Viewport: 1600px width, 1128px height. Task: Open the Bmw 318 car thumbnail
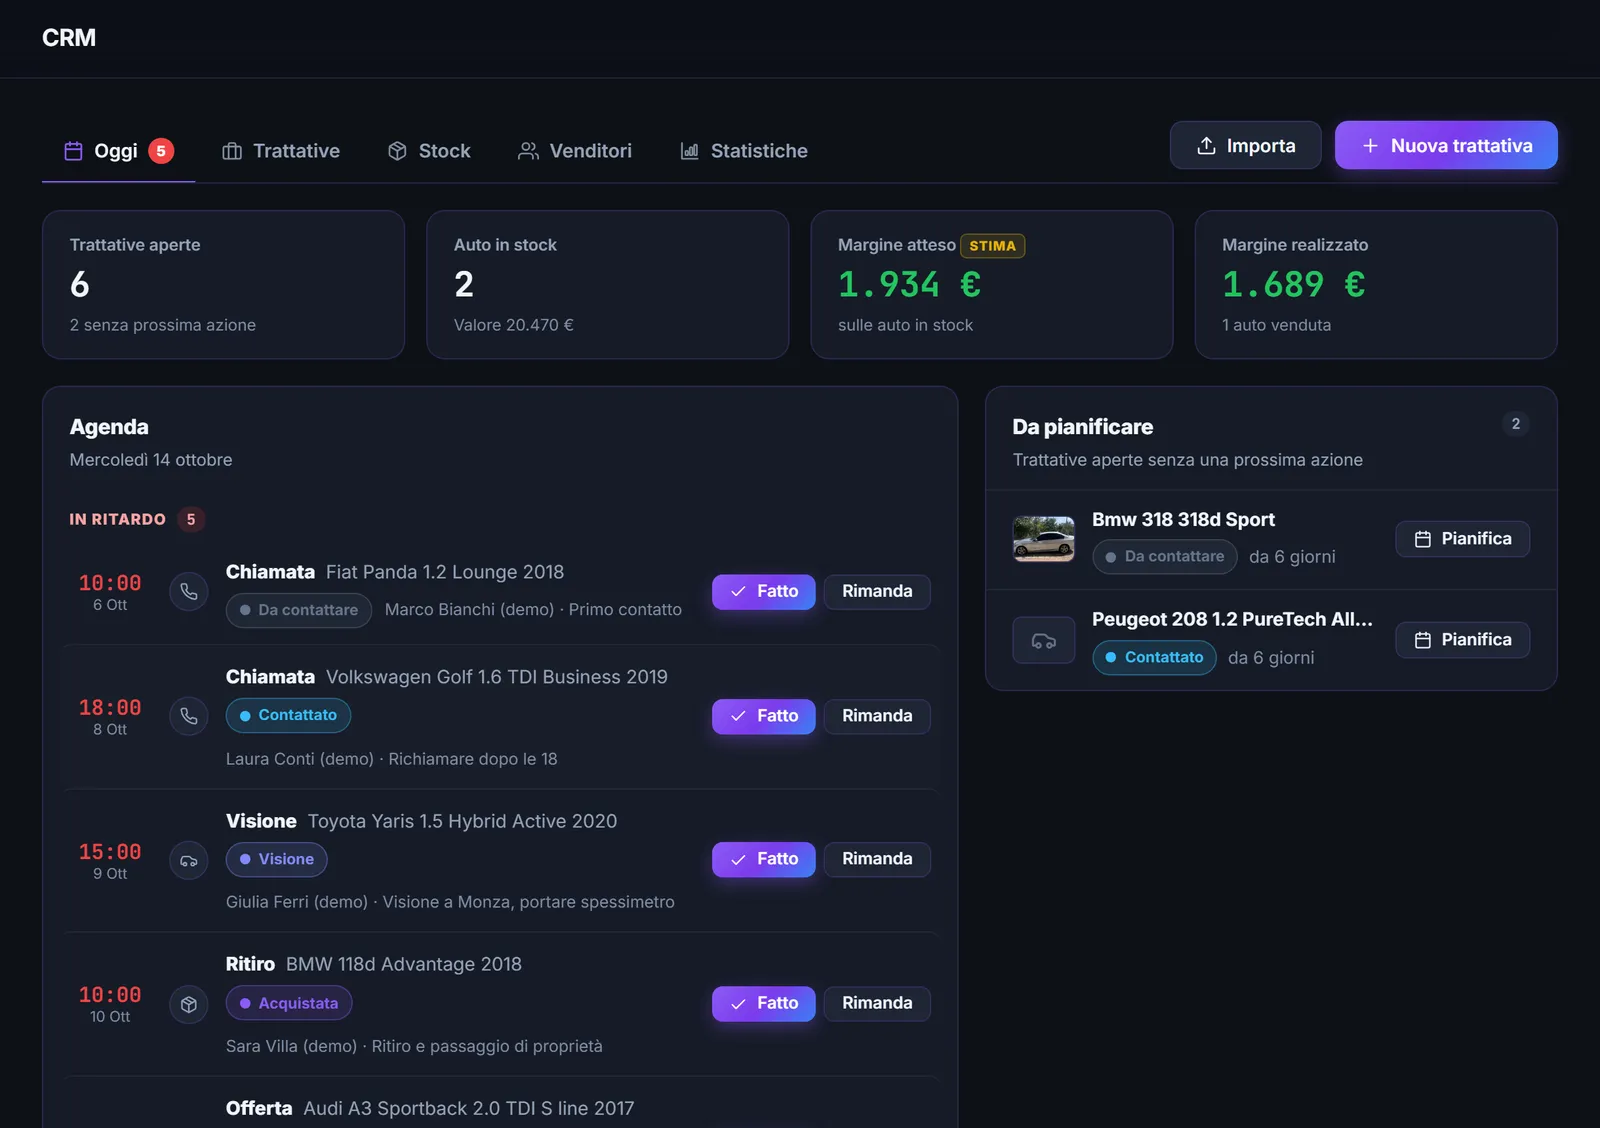pos(1044,539)
